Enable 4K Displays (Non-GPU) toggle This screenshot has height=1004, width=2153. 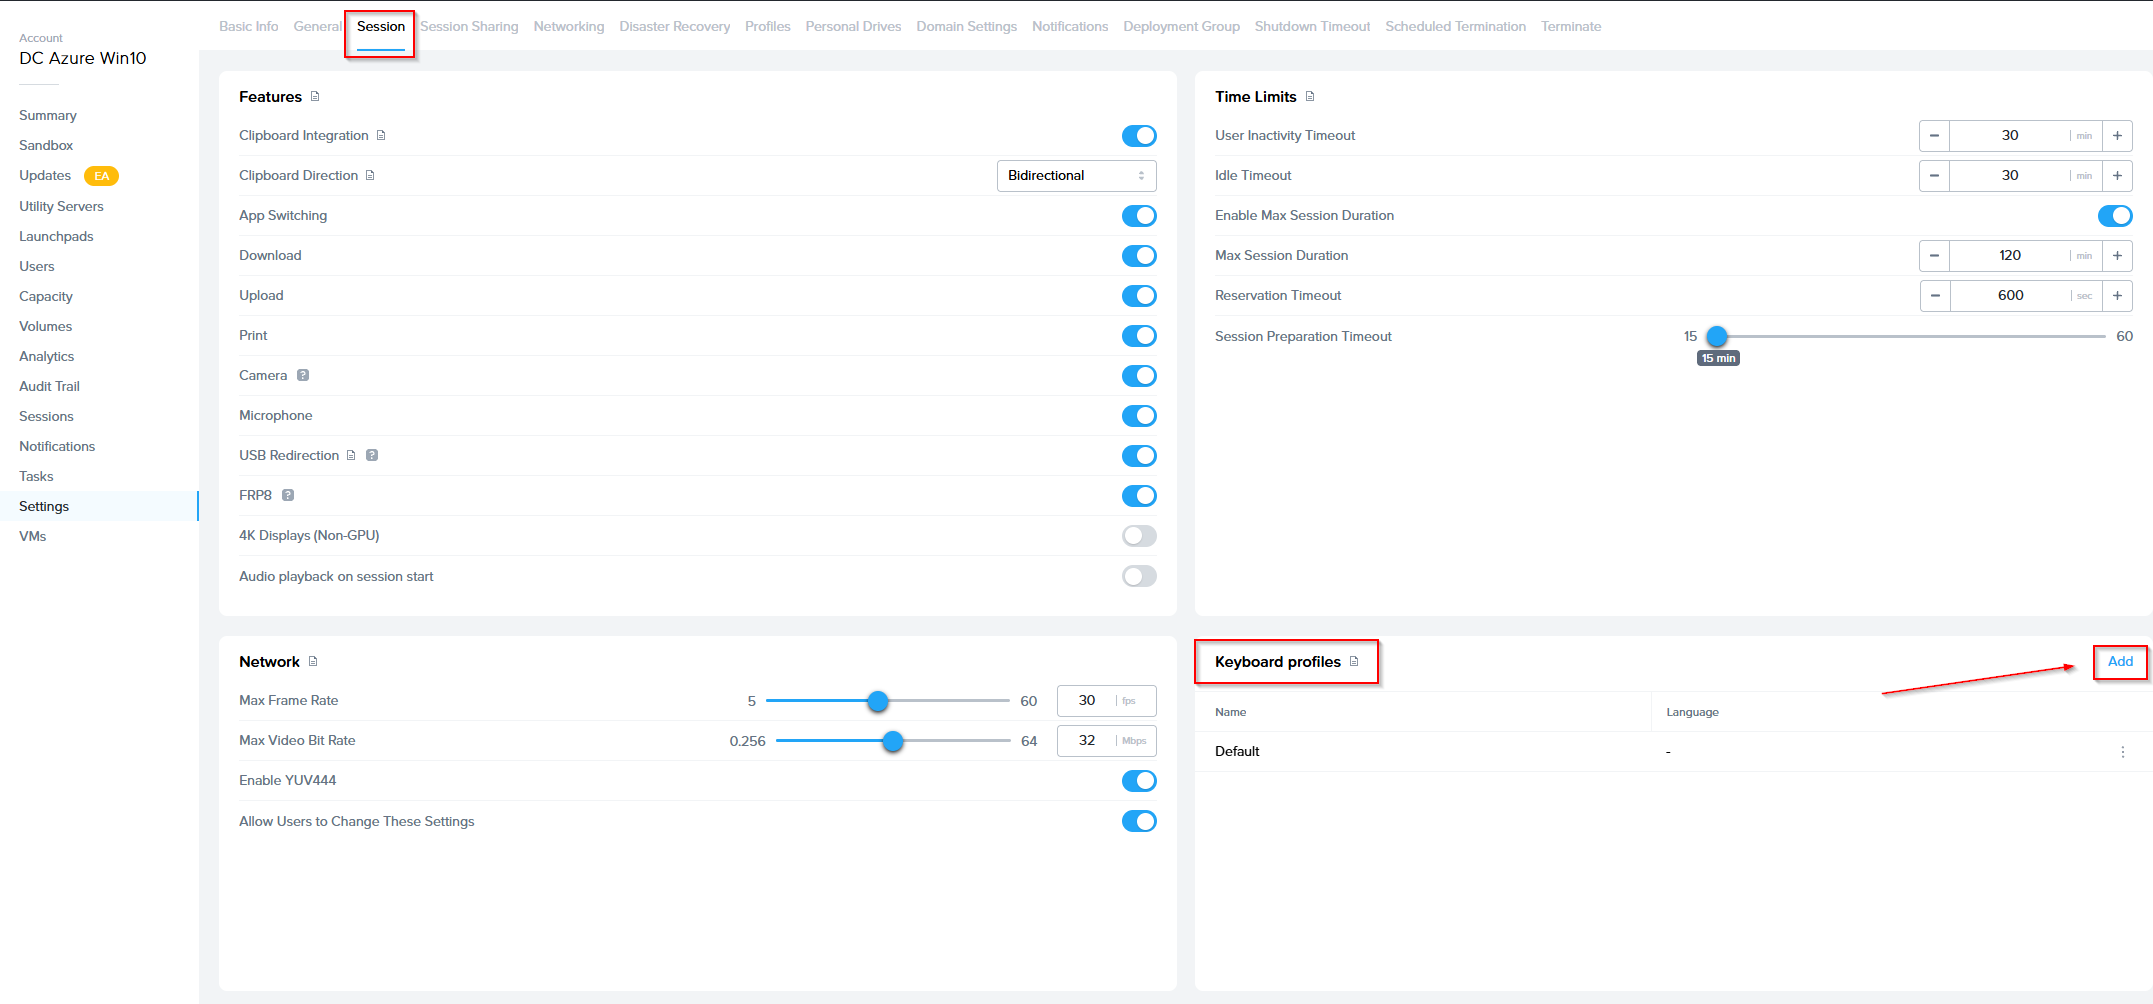pyautogui.click(x=1138, y=536)
